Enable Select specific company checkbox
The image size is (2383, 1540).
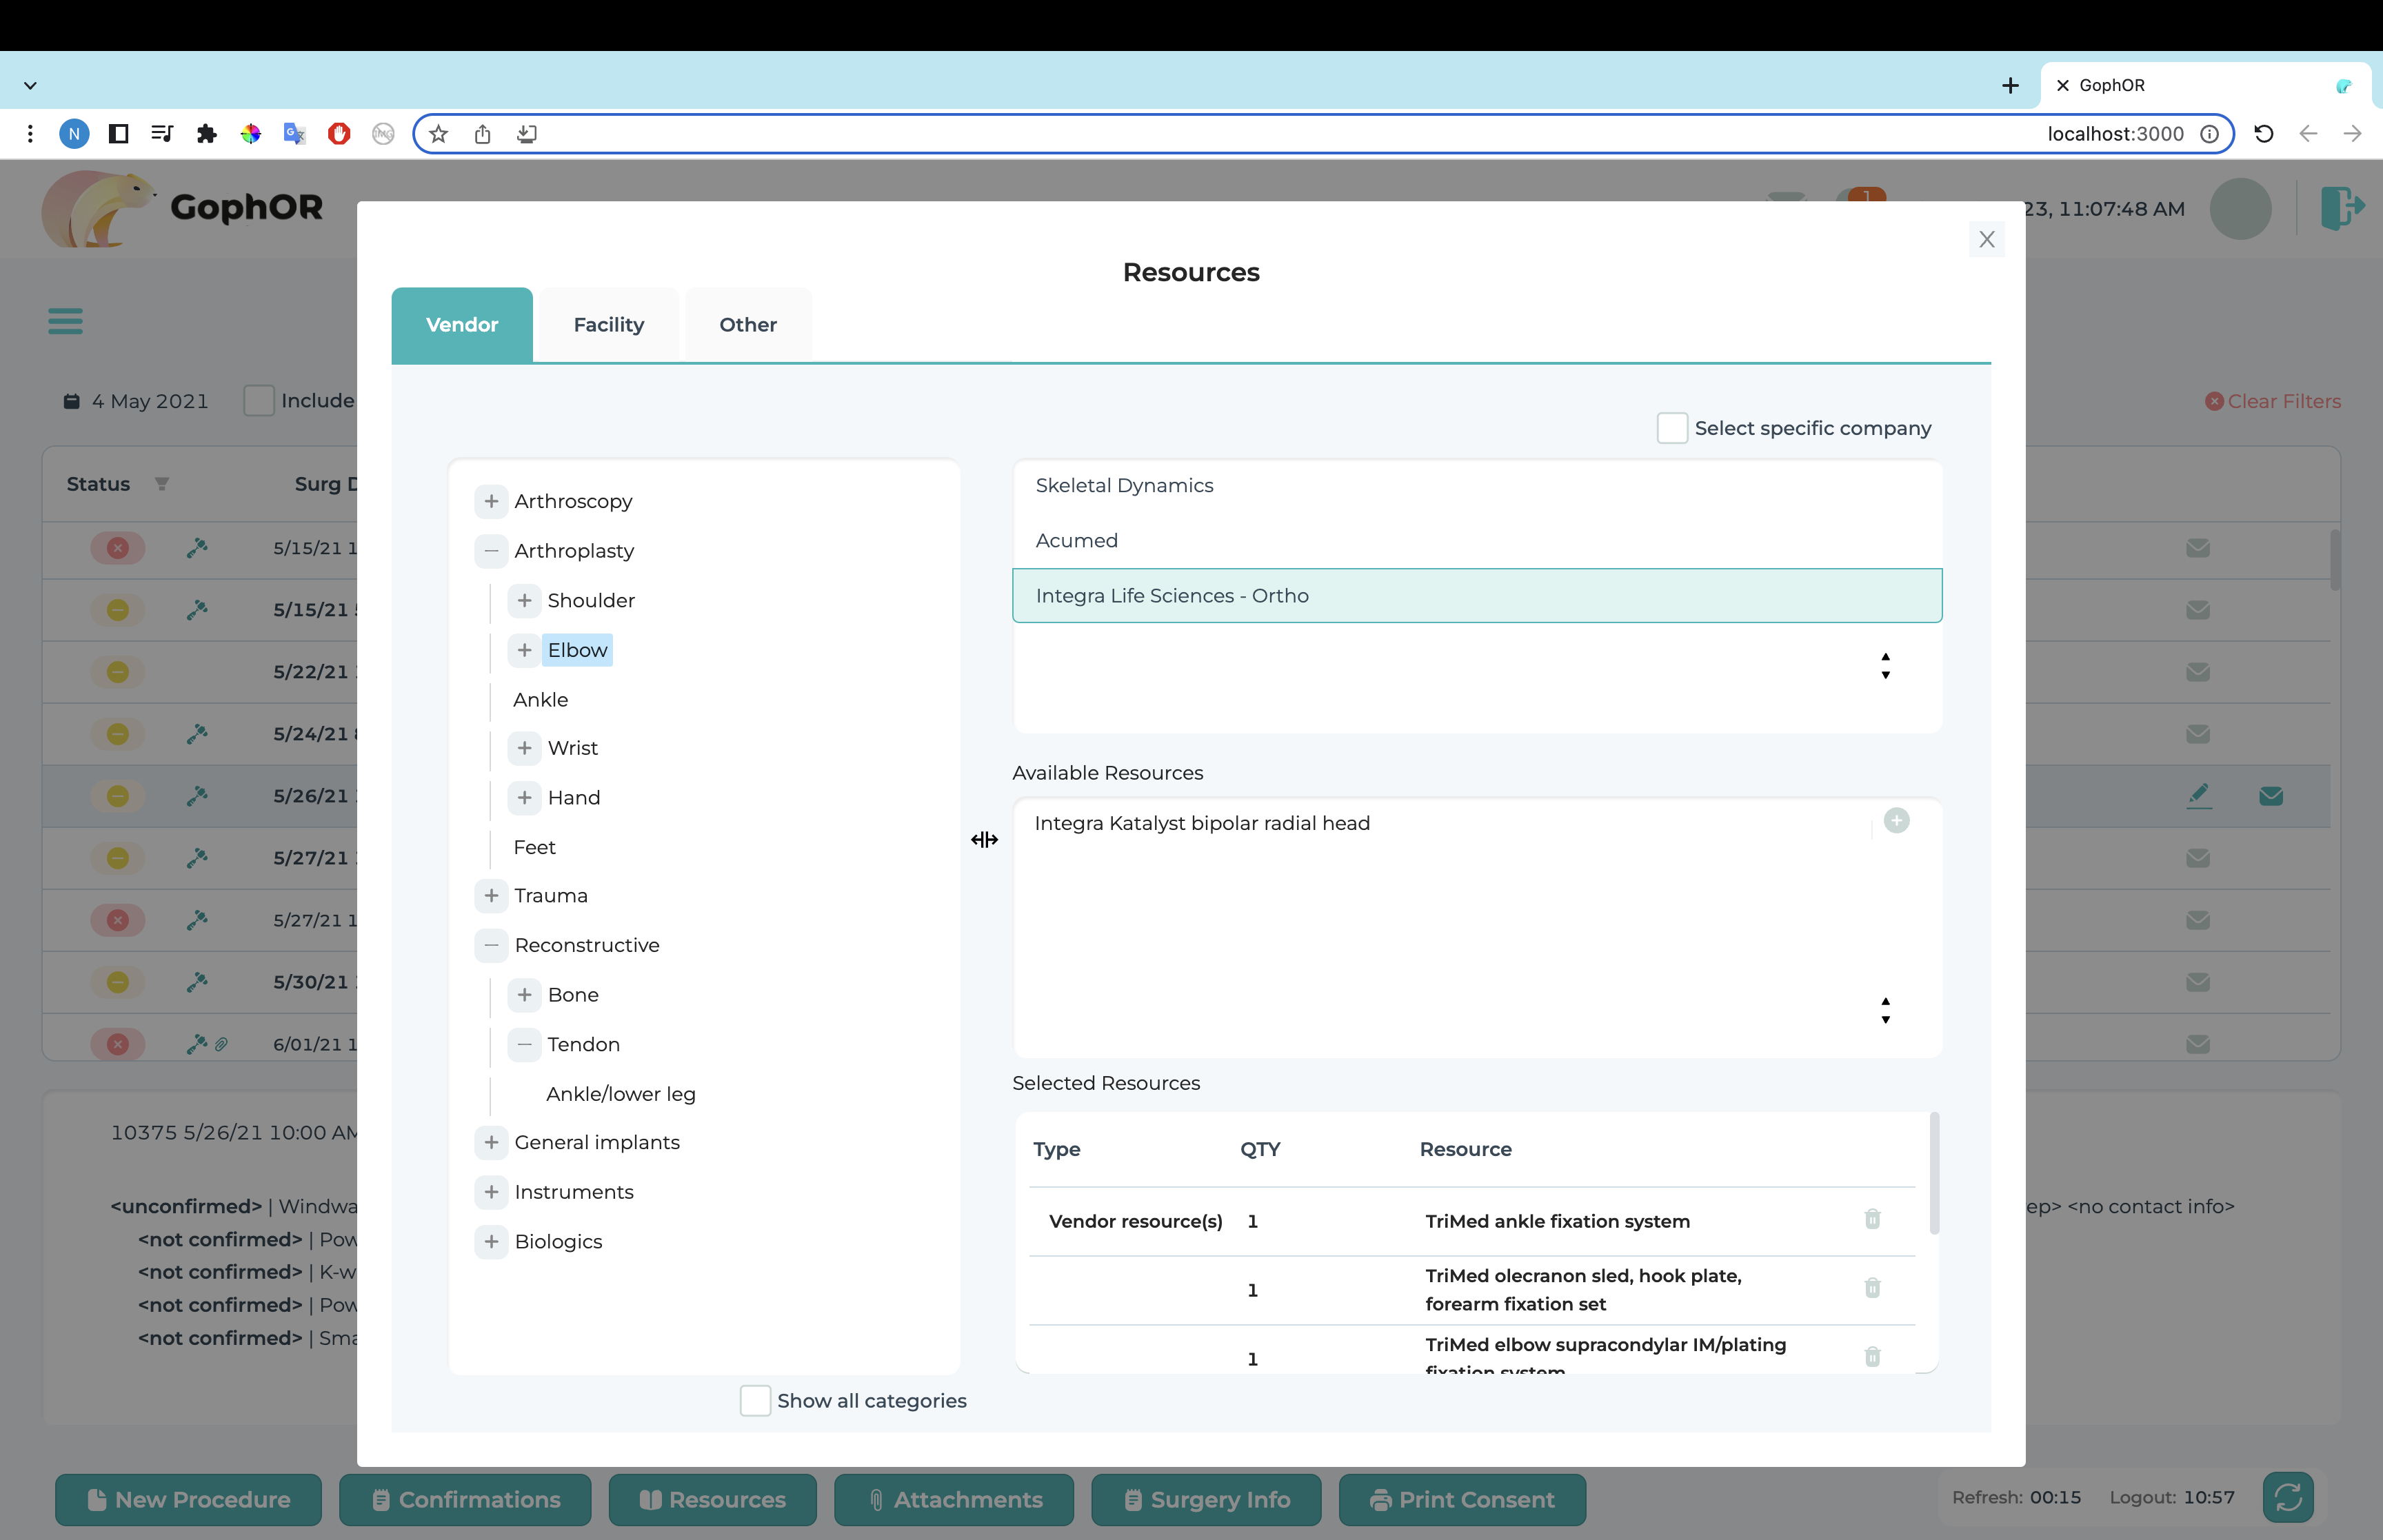point(1672,428)
